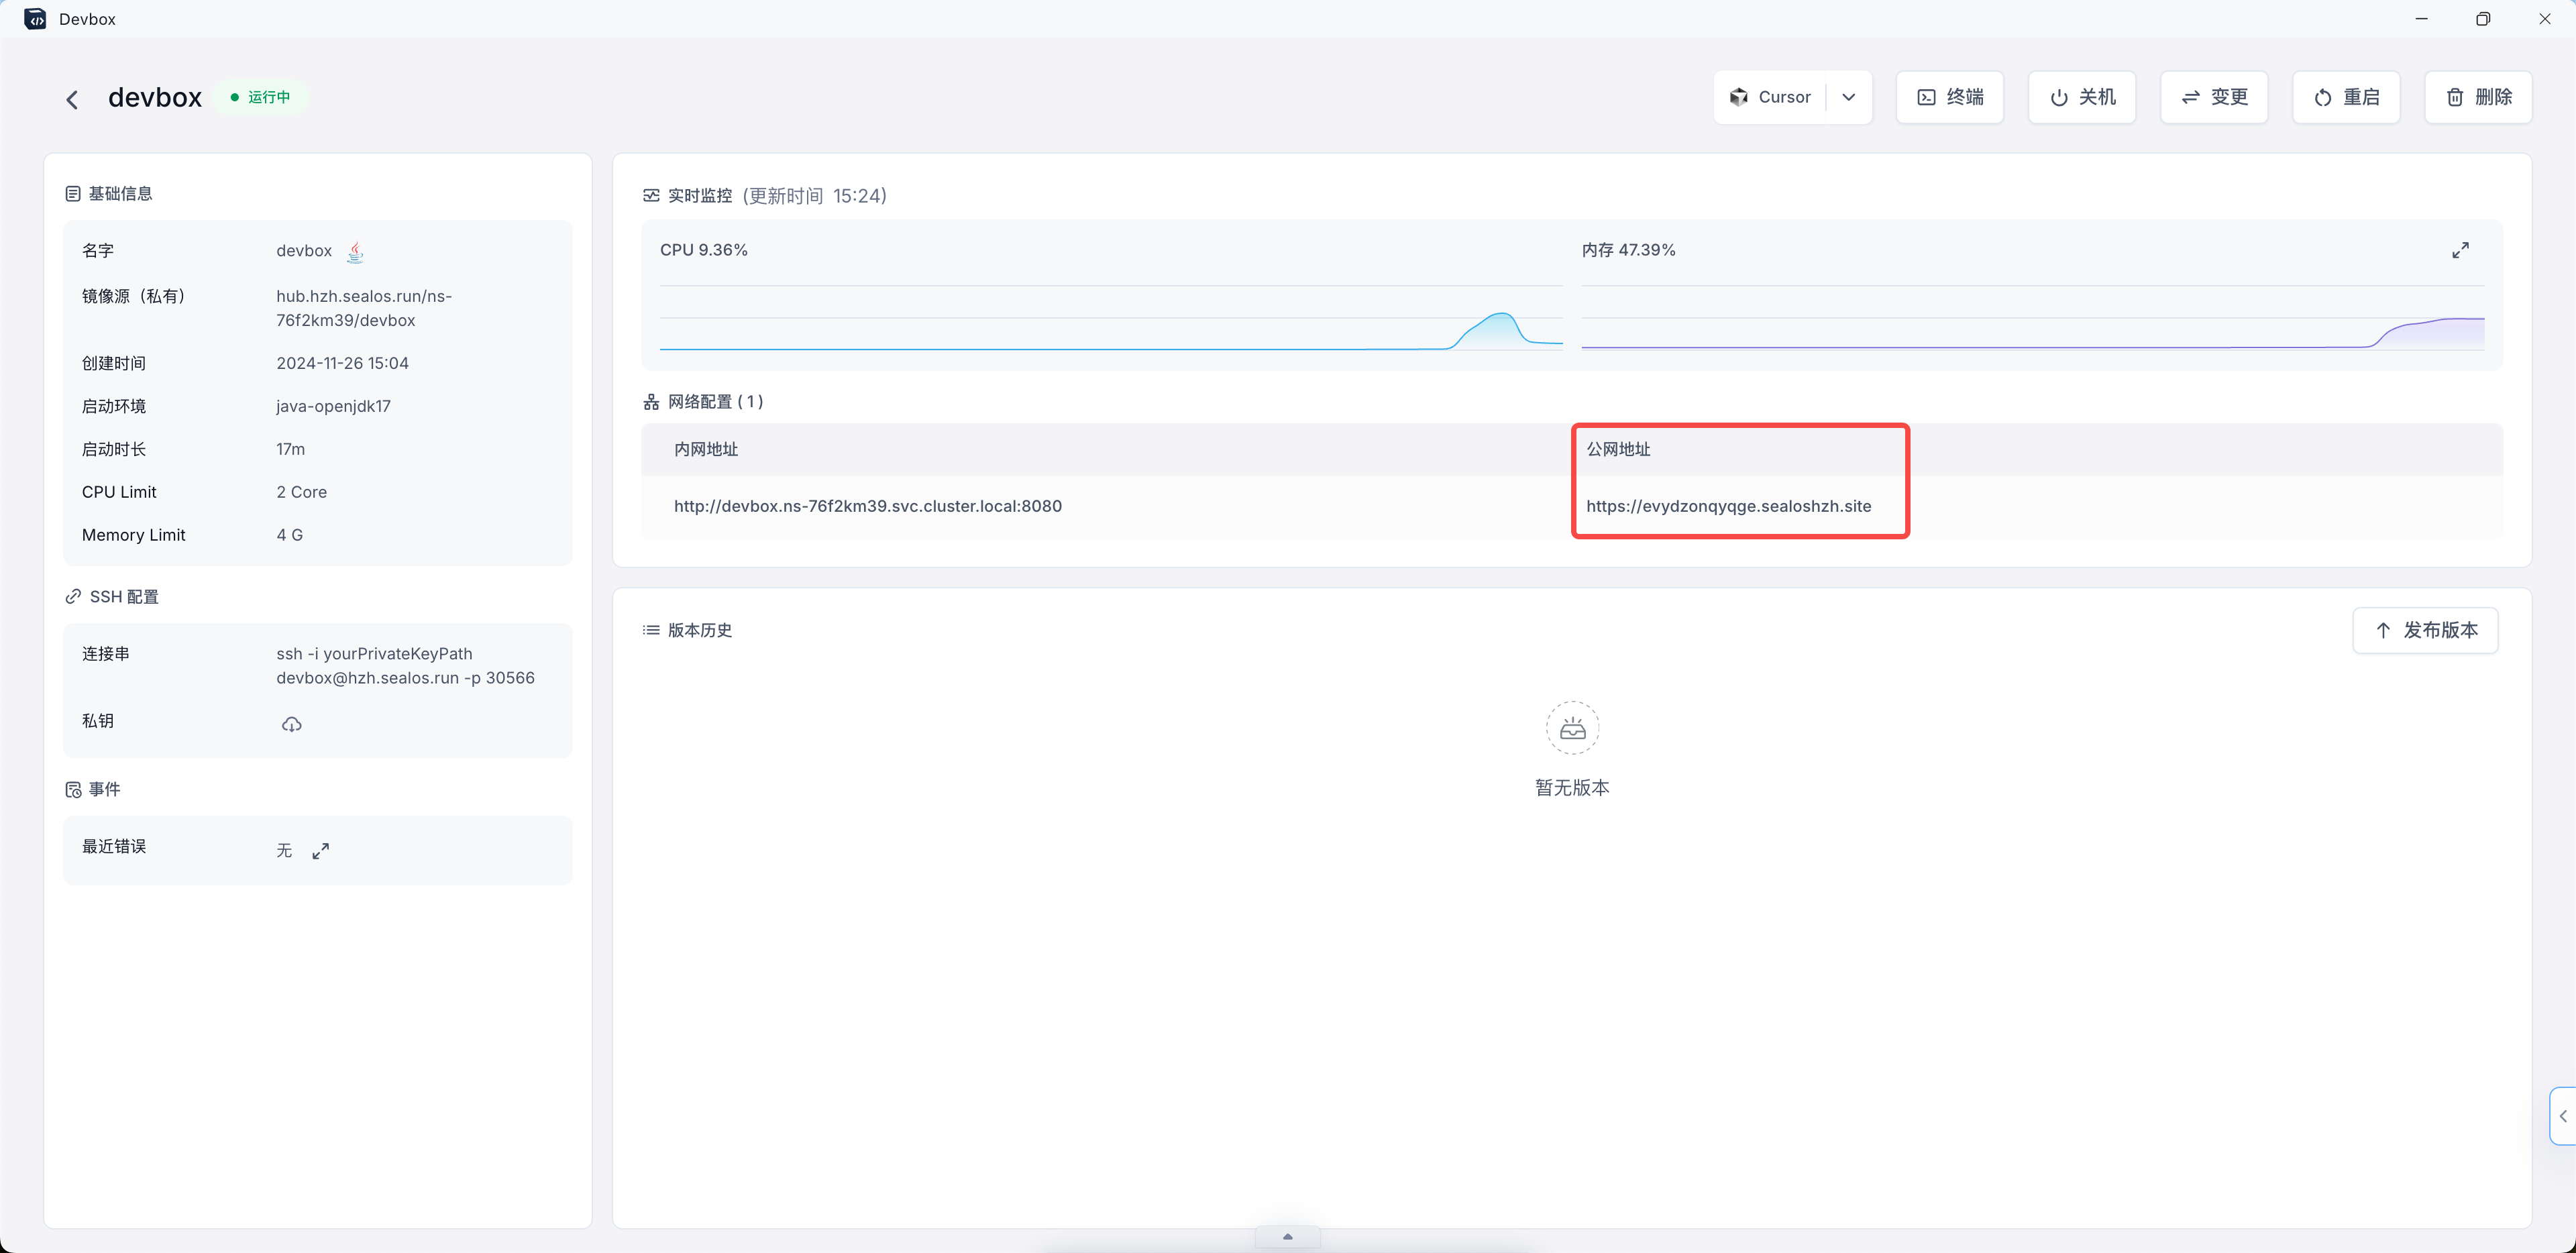Download the SSH private key
Screen dimensions: 2576x1253
pyautogui.click(x=291, y=724)
